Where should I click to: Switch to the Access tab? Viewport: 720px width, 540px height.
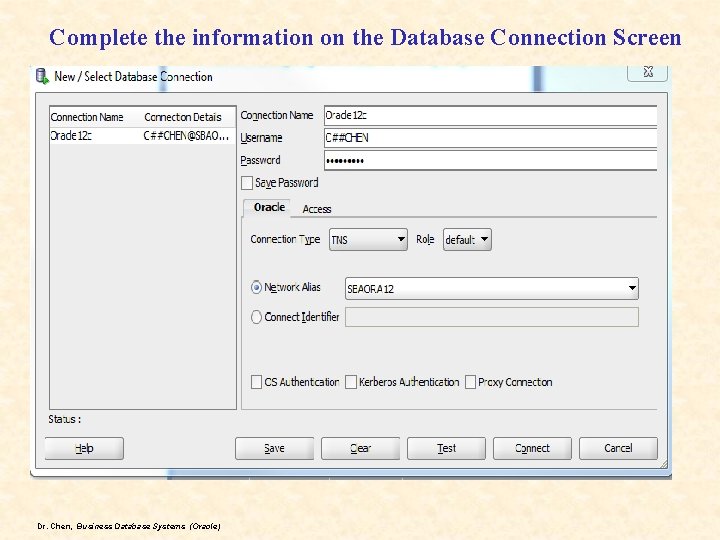pos(317,209)
